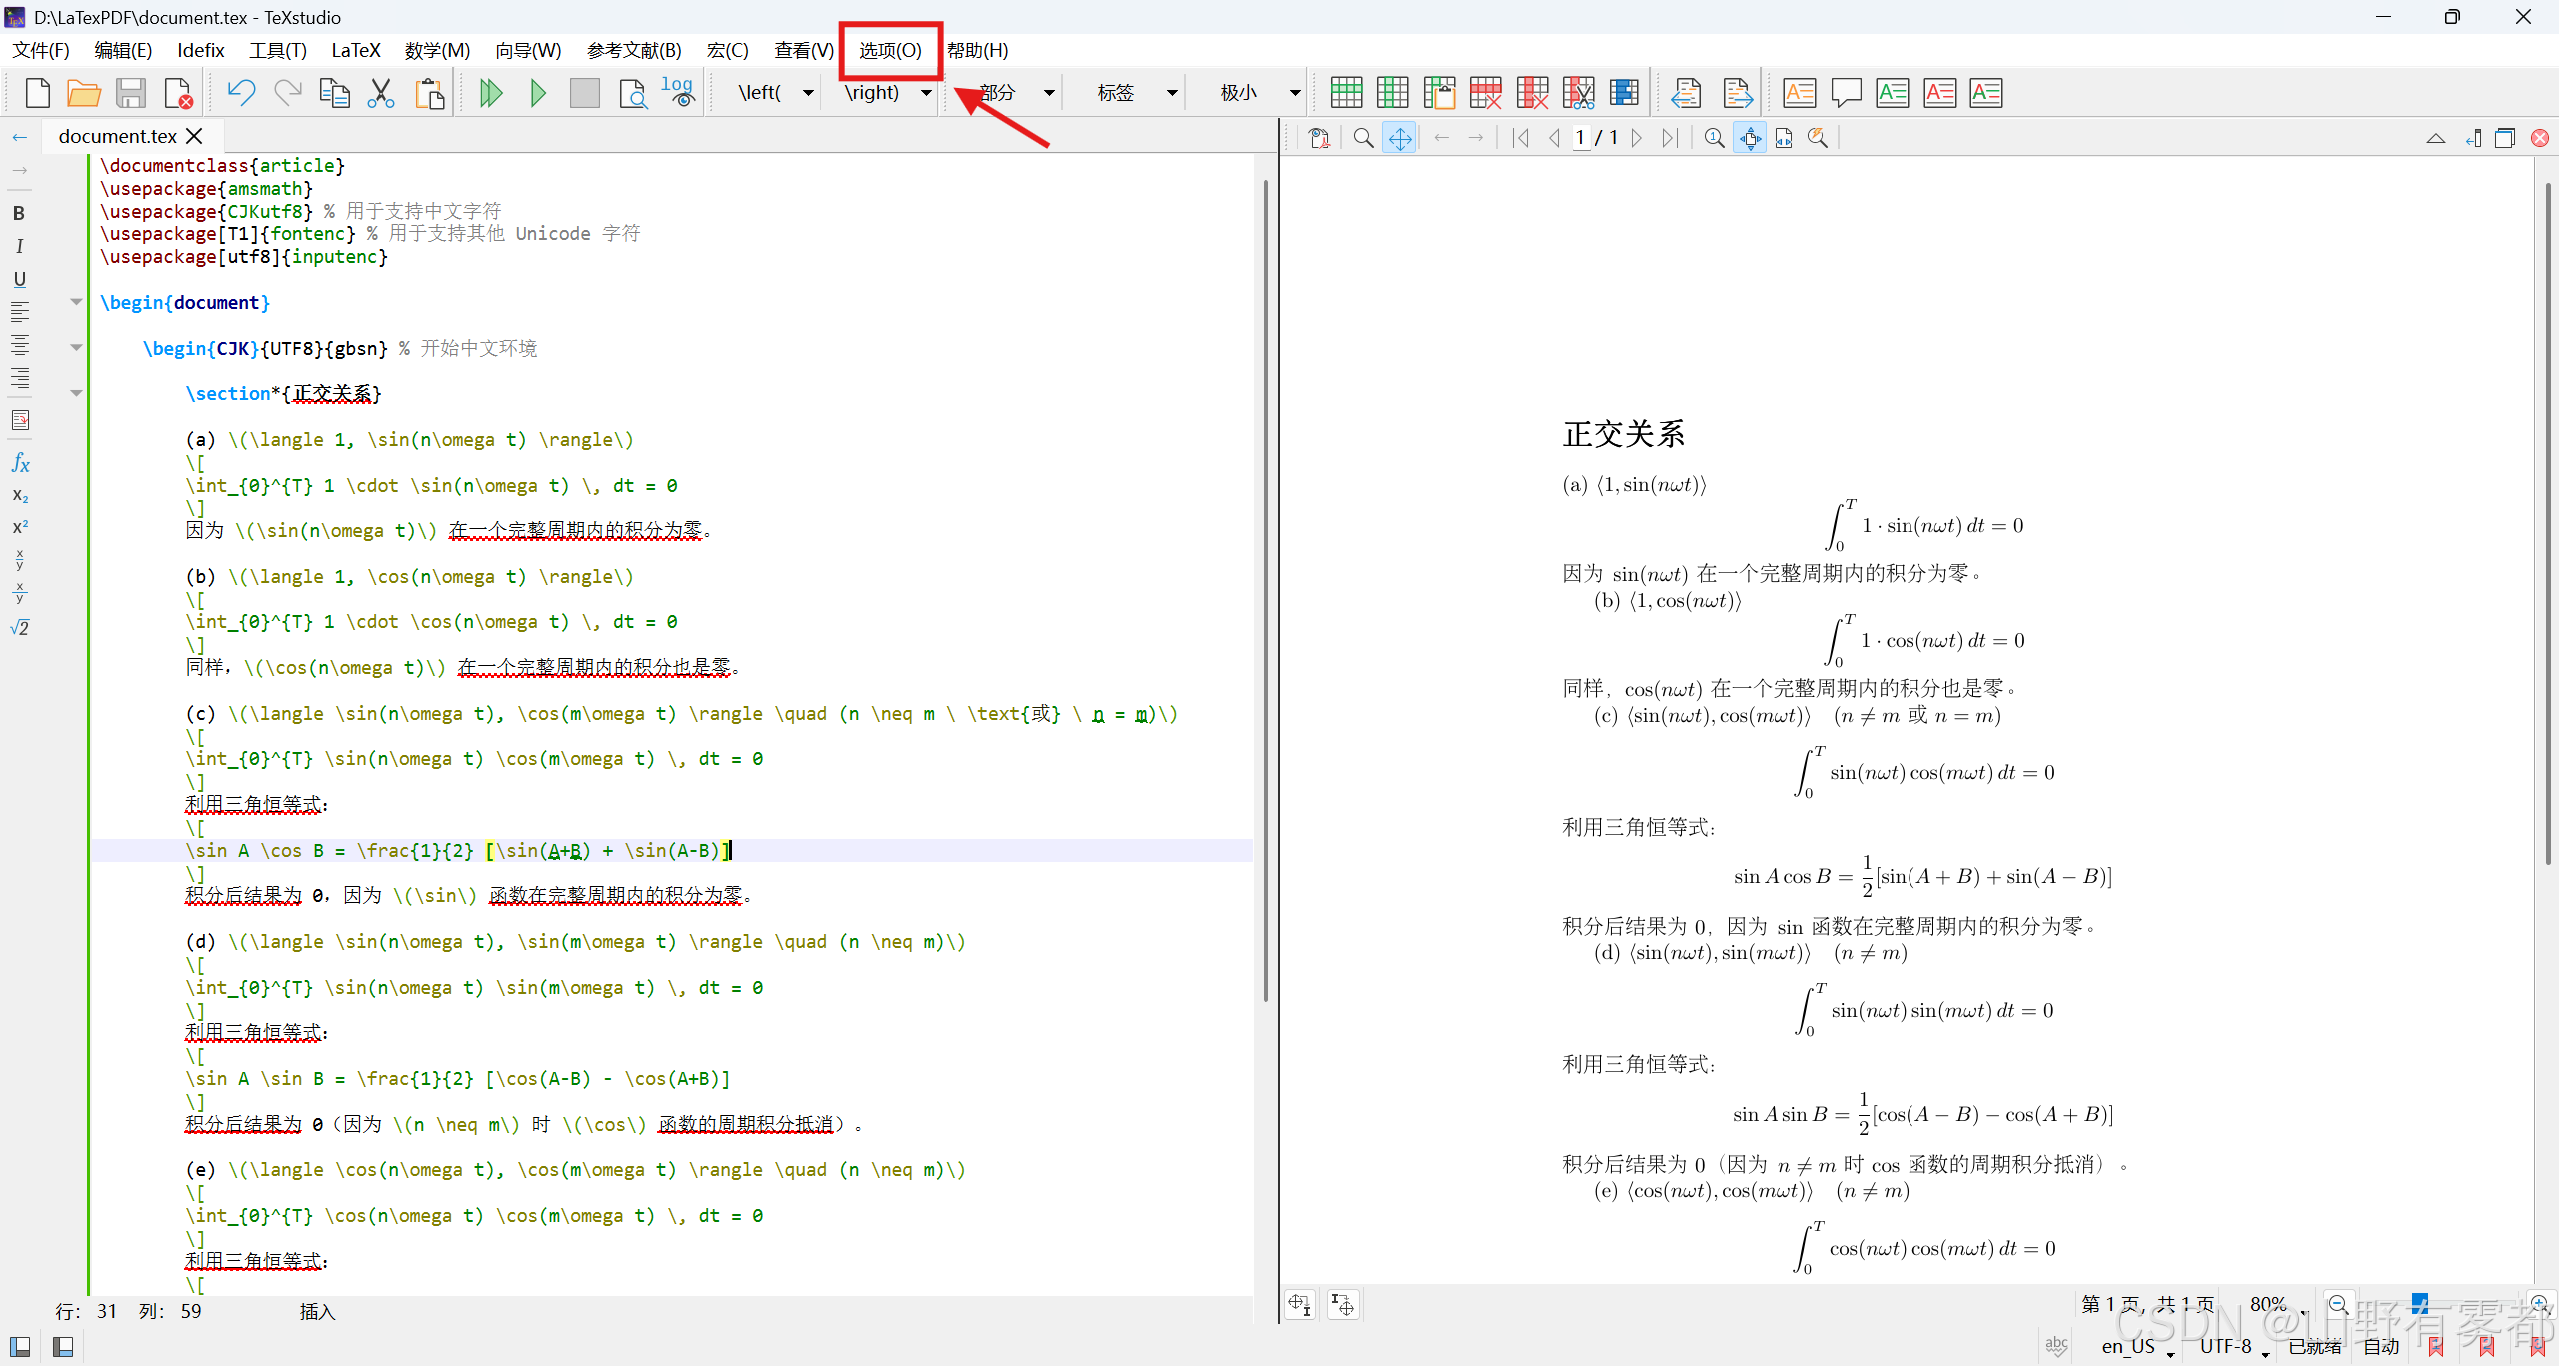Close the document.tex tab
Image resolution: width=2559 pixels, height=1366 pixels.
pyautogui.click(x=195, y=136)
